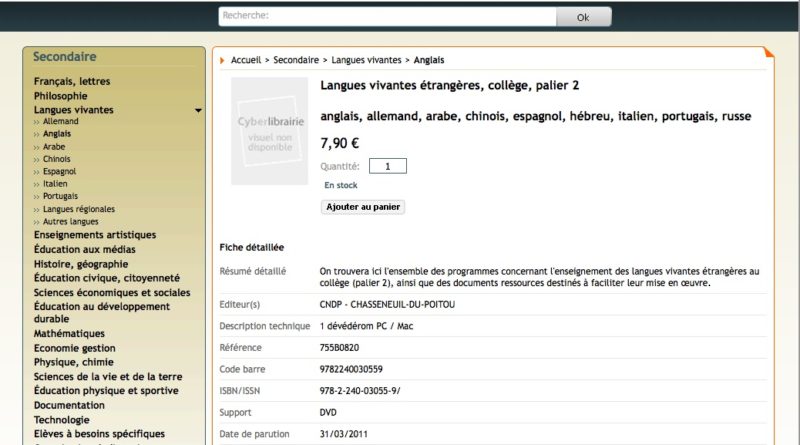Click Support value DVD
This screenshot has height=445, width=800.
pyautogui.click(x=328, y=412)
